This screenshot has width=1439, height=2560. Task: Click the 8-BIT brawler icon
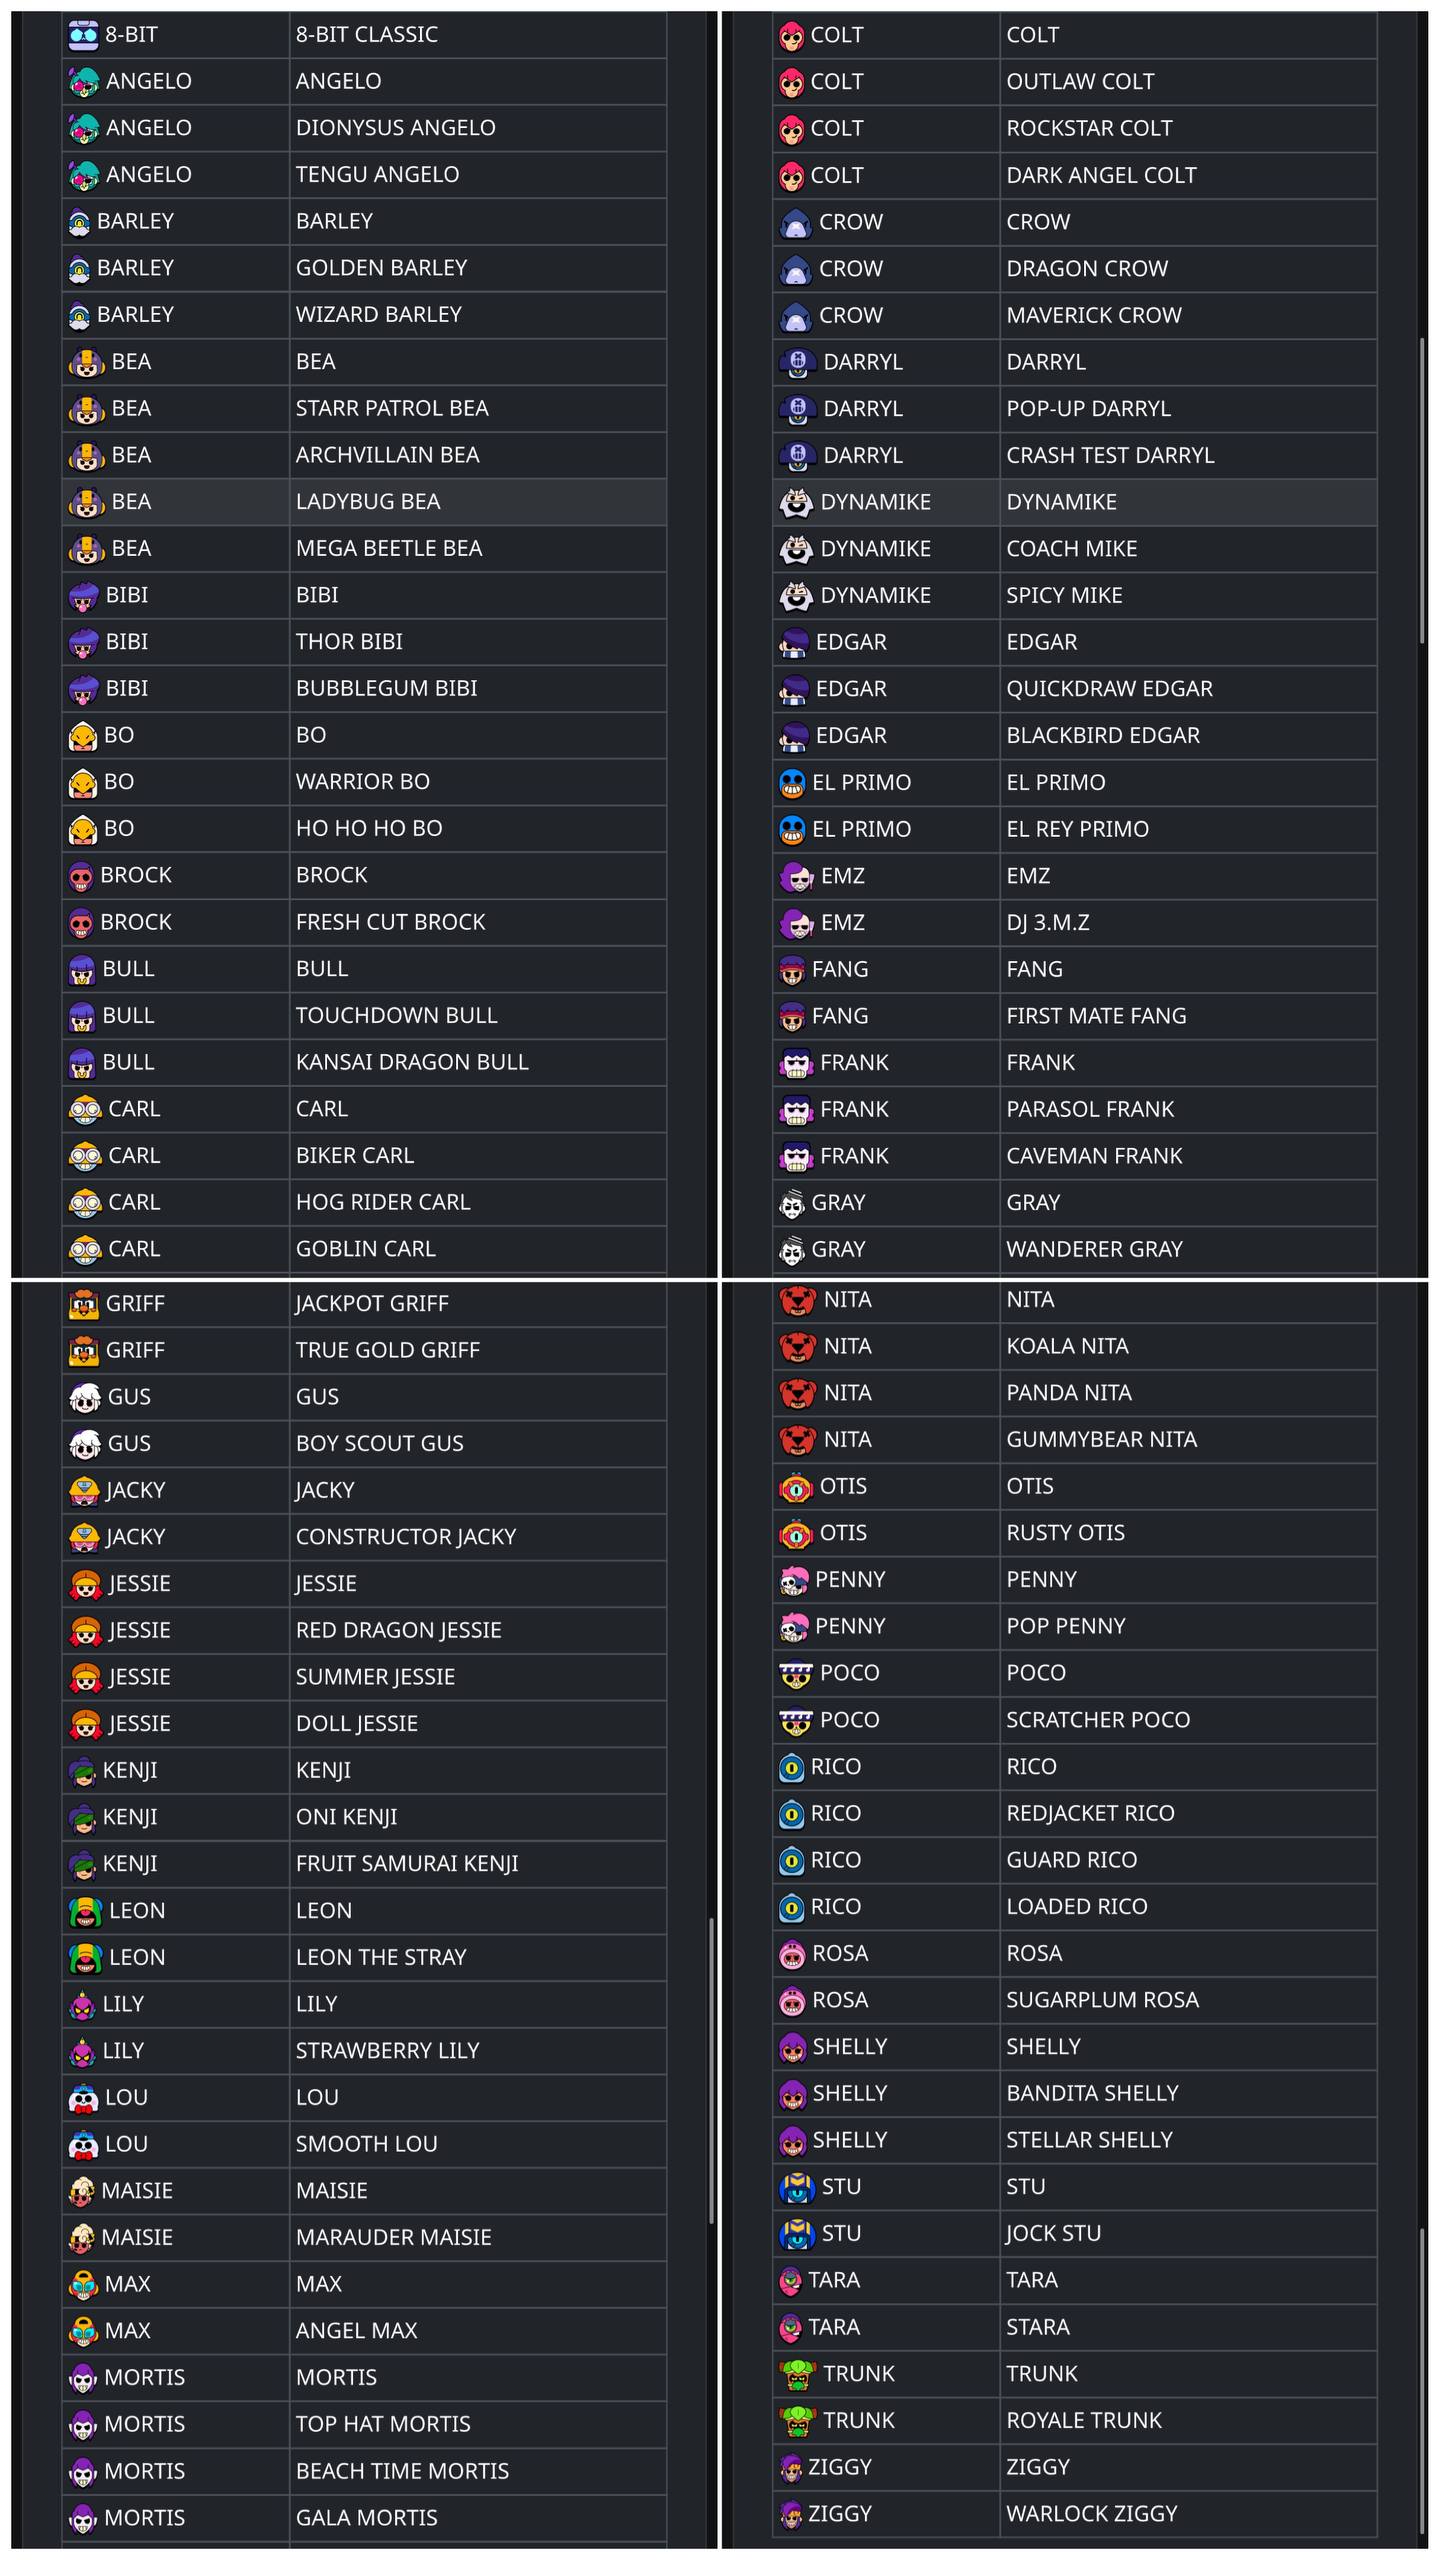pos(83,35)
